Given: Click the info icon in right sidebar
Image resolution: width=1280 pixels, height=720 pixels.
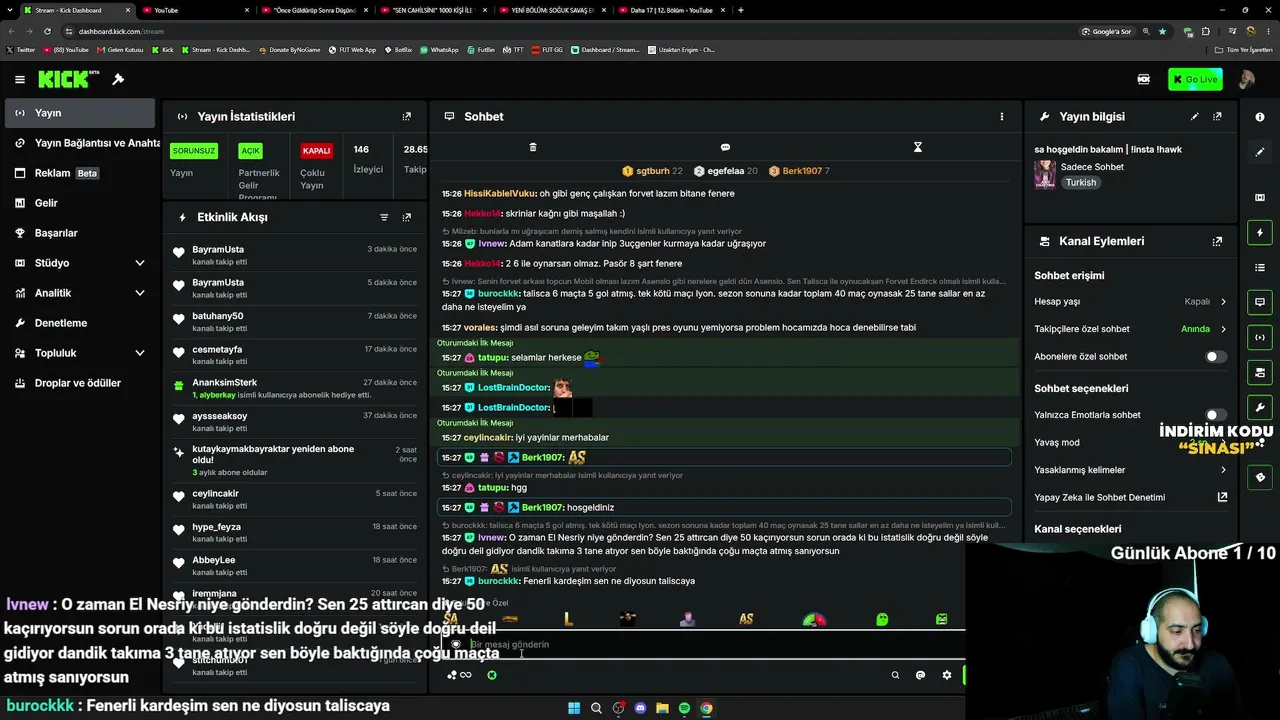Looking at the screenshot, I should [1260, 117].
